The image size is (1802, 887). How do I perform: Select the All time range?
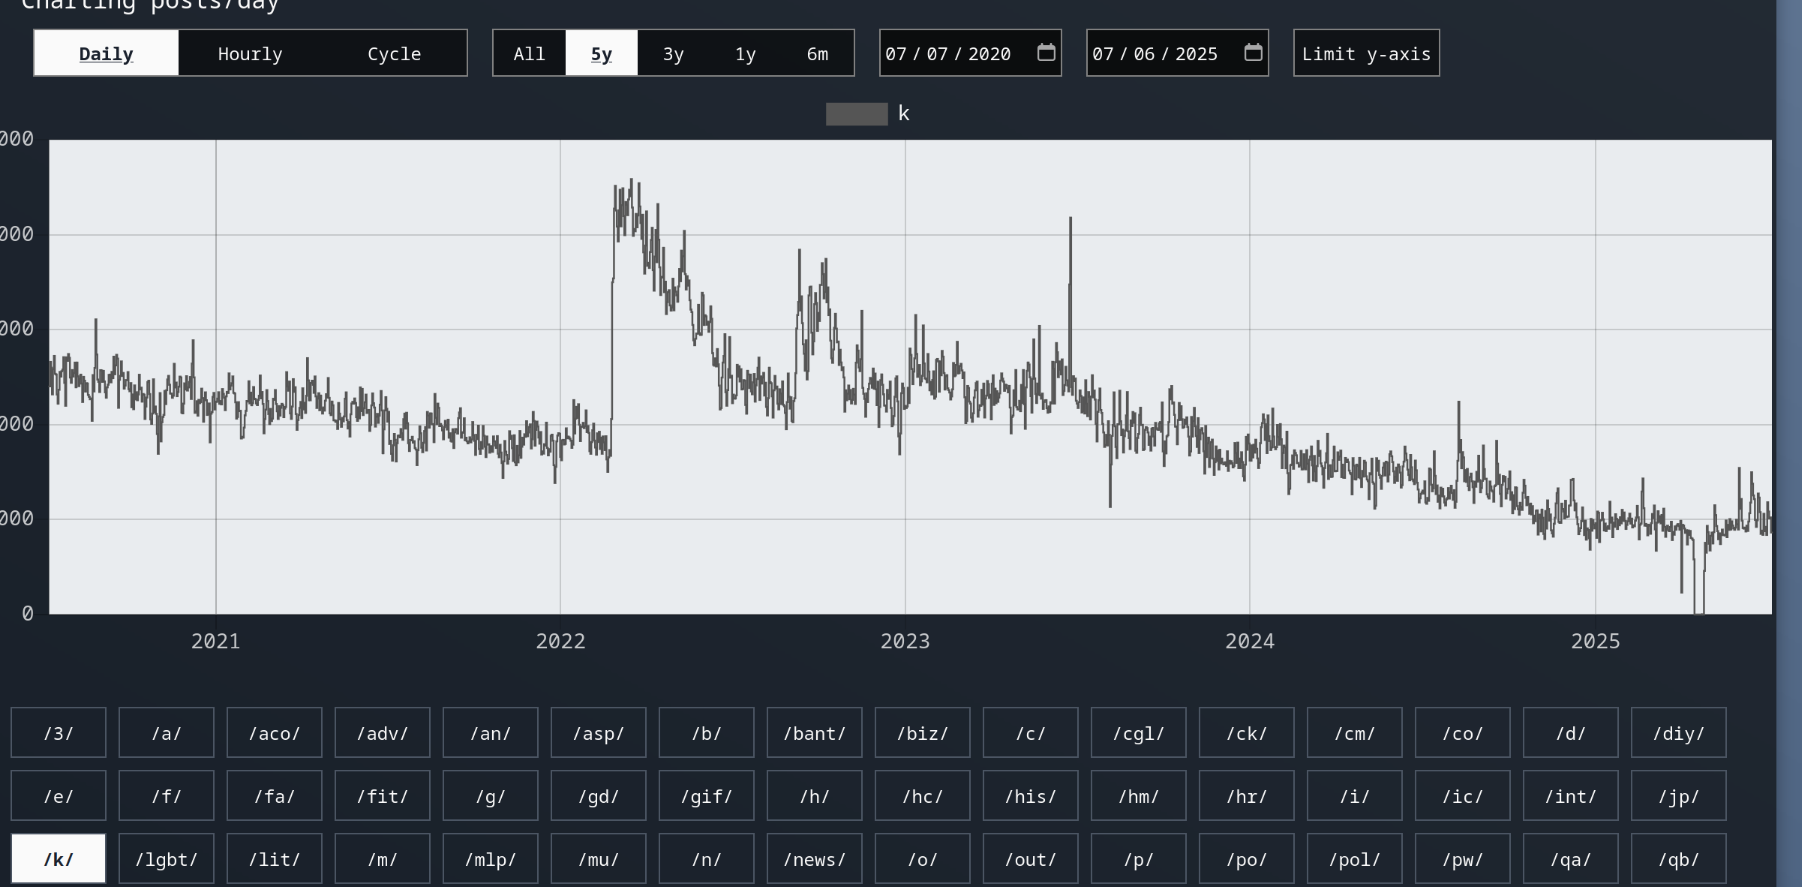click(x=529, y=53)
